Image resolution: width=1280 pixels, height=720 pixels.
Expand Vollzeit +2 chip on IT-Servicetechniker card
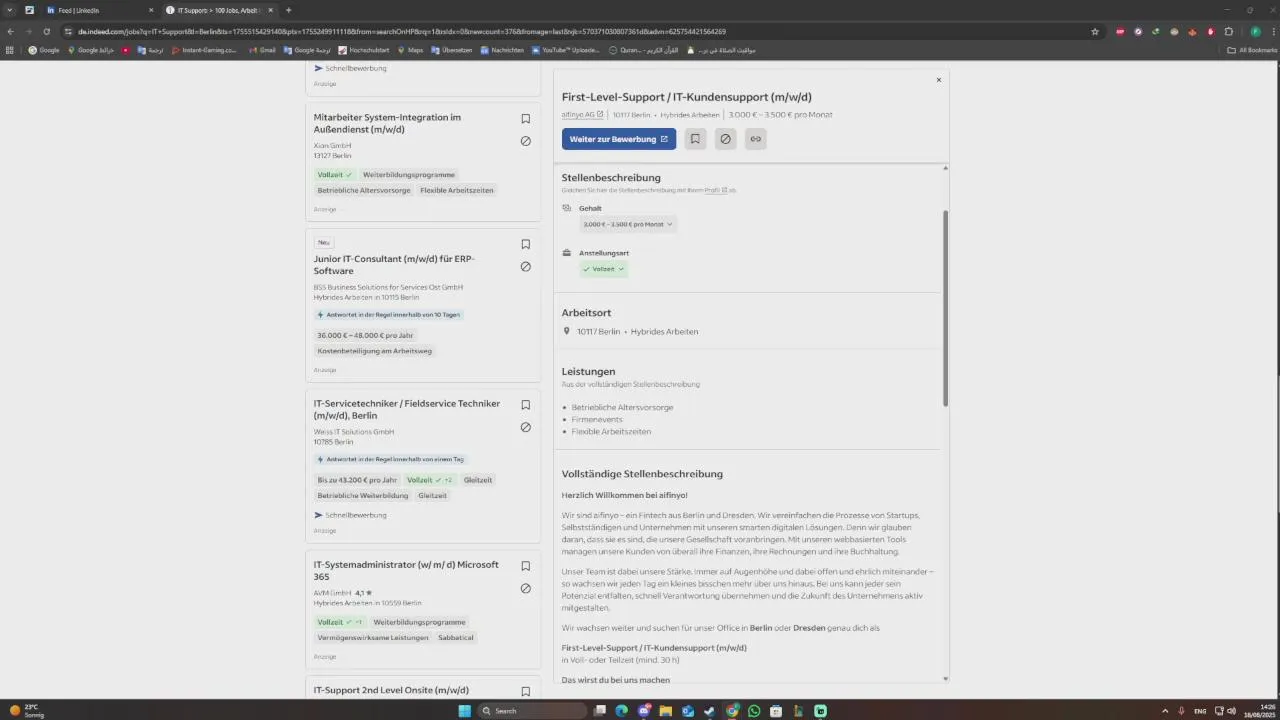point(430,480)
